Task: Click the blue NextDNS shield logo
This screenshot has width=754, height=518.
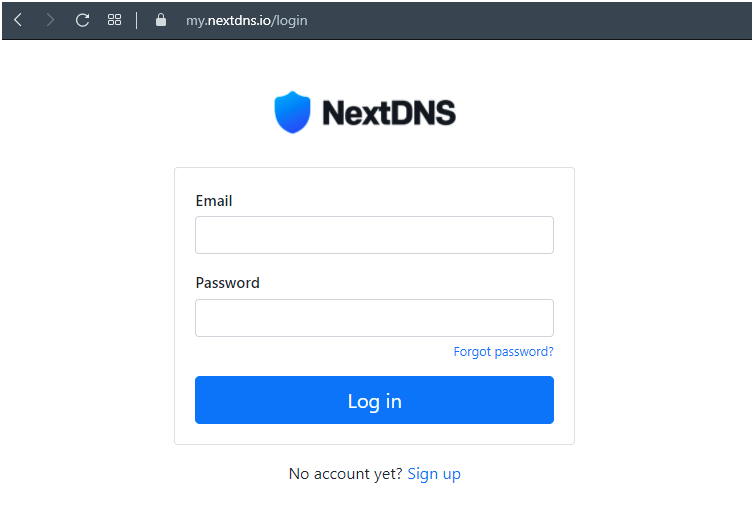Action: click(293, 112)
